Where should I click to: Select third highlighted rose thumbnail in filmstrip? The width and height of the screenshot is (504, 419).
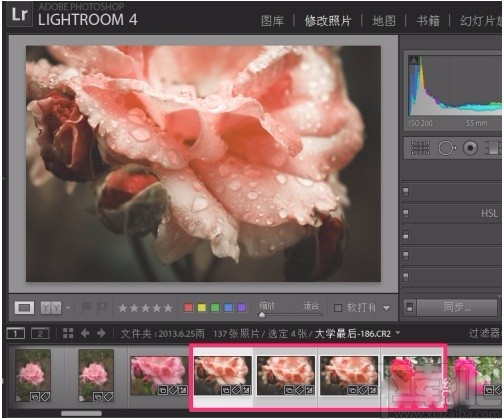349,376
